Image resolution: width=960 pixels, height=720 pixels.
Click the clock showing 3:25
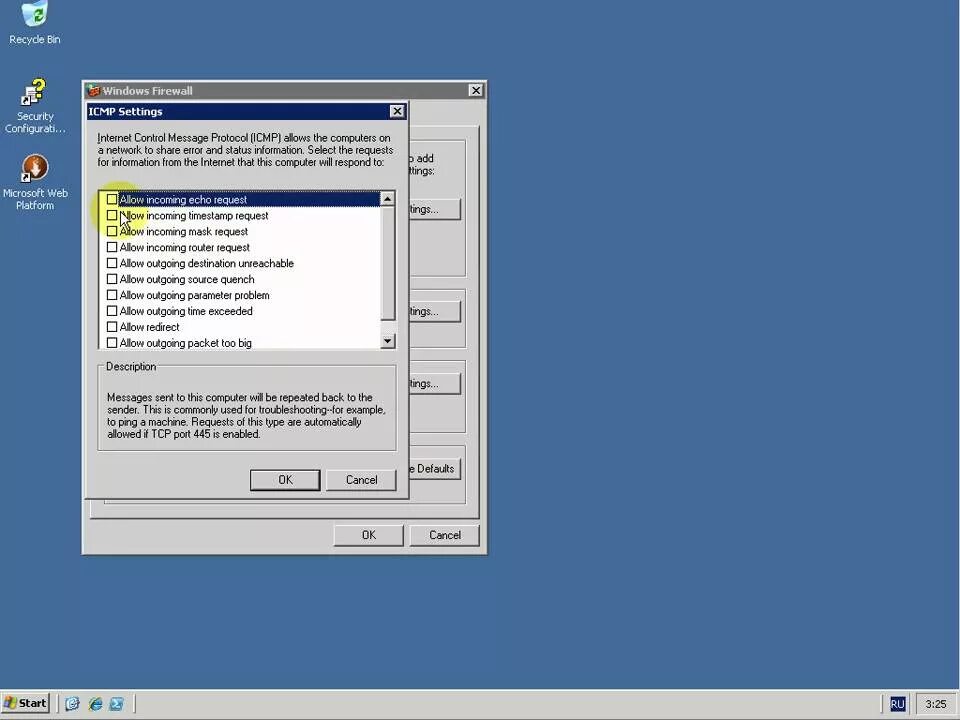point(936,704)
